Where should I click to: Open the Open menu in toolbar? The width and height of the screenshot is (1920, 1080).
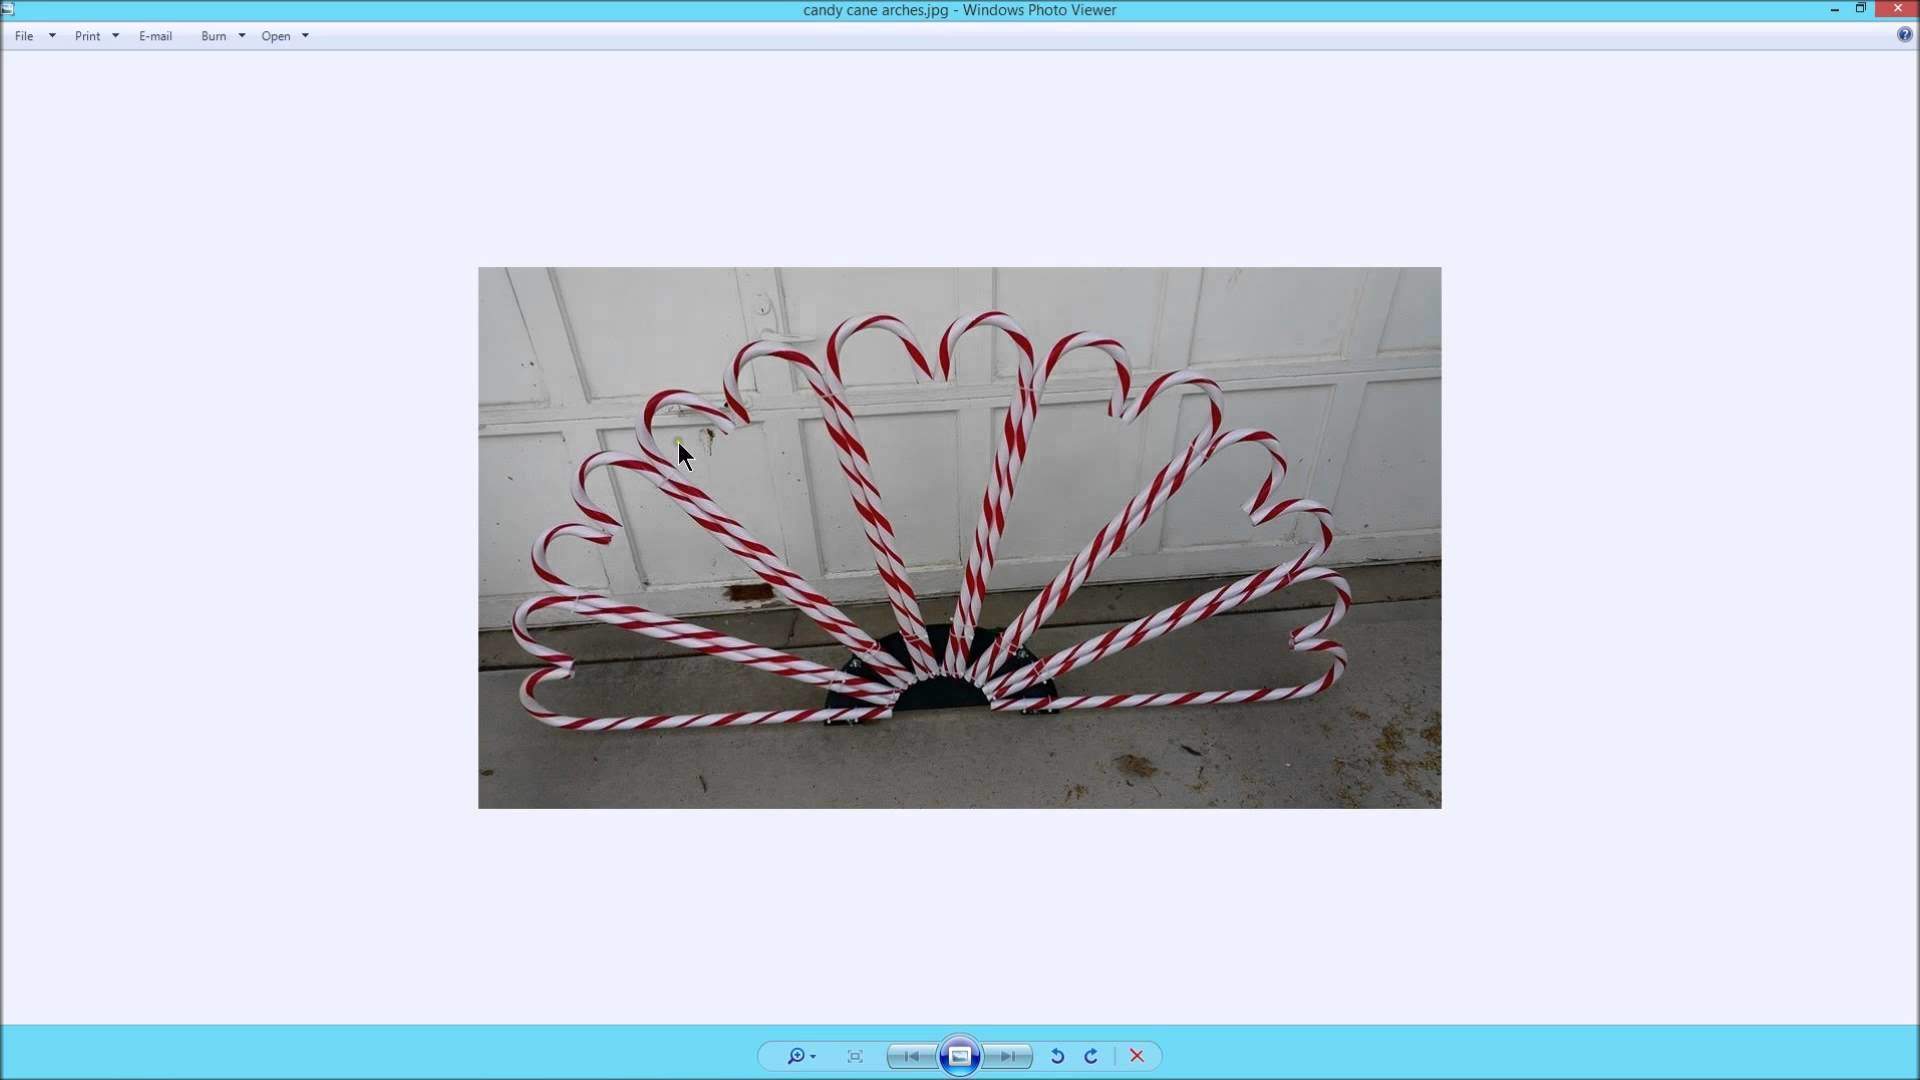point(276,36)
